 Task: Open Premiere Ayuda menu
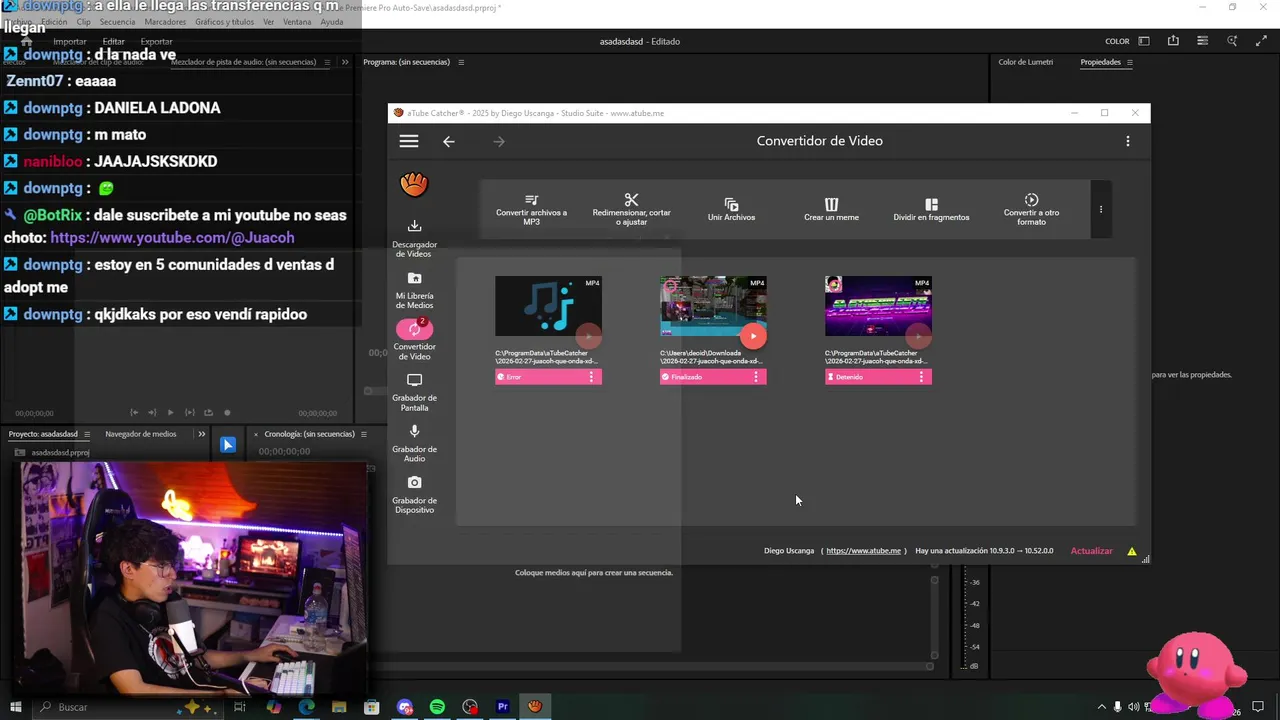coord(331,22)
